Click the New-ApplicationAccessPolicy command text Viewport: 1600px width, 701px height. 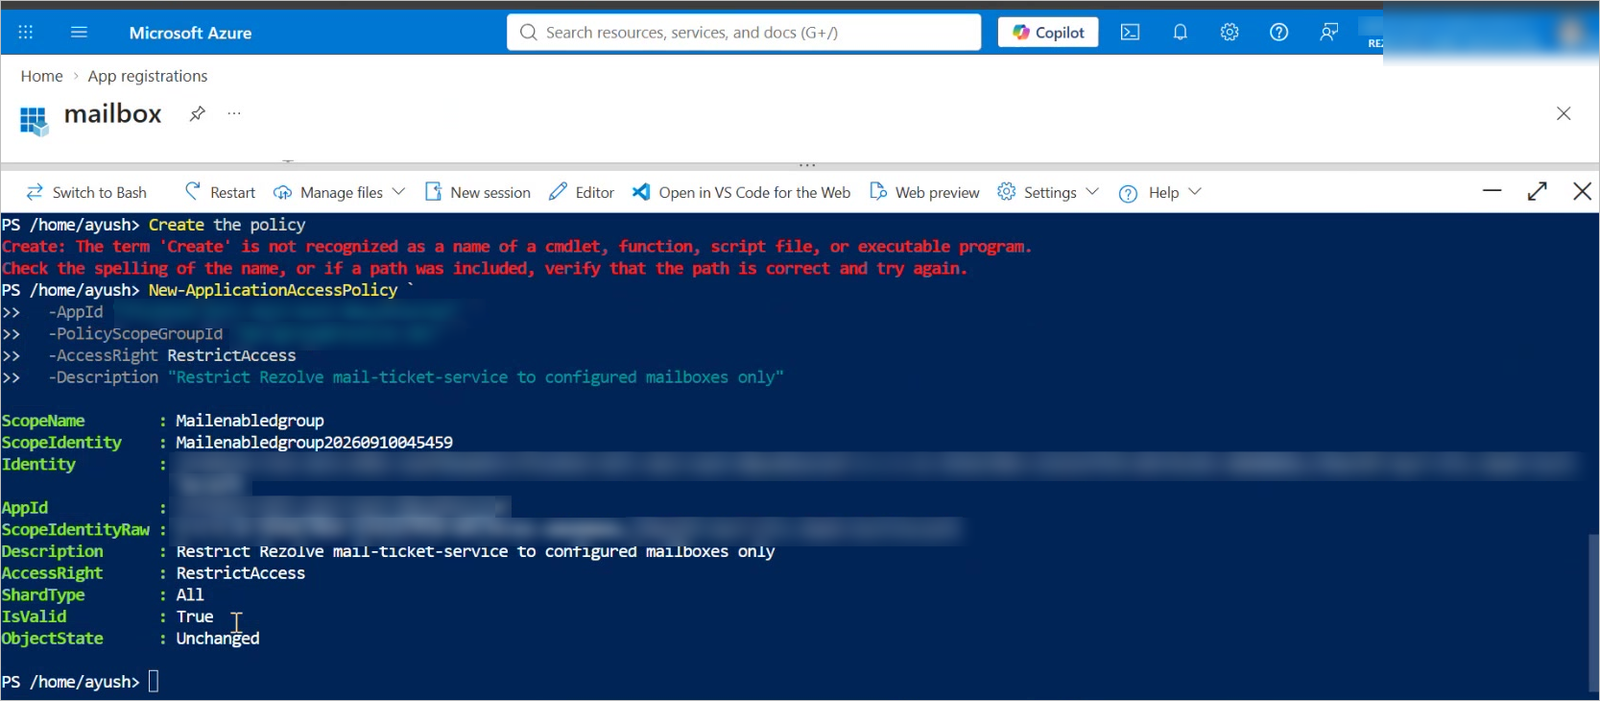tap(273, 290)
